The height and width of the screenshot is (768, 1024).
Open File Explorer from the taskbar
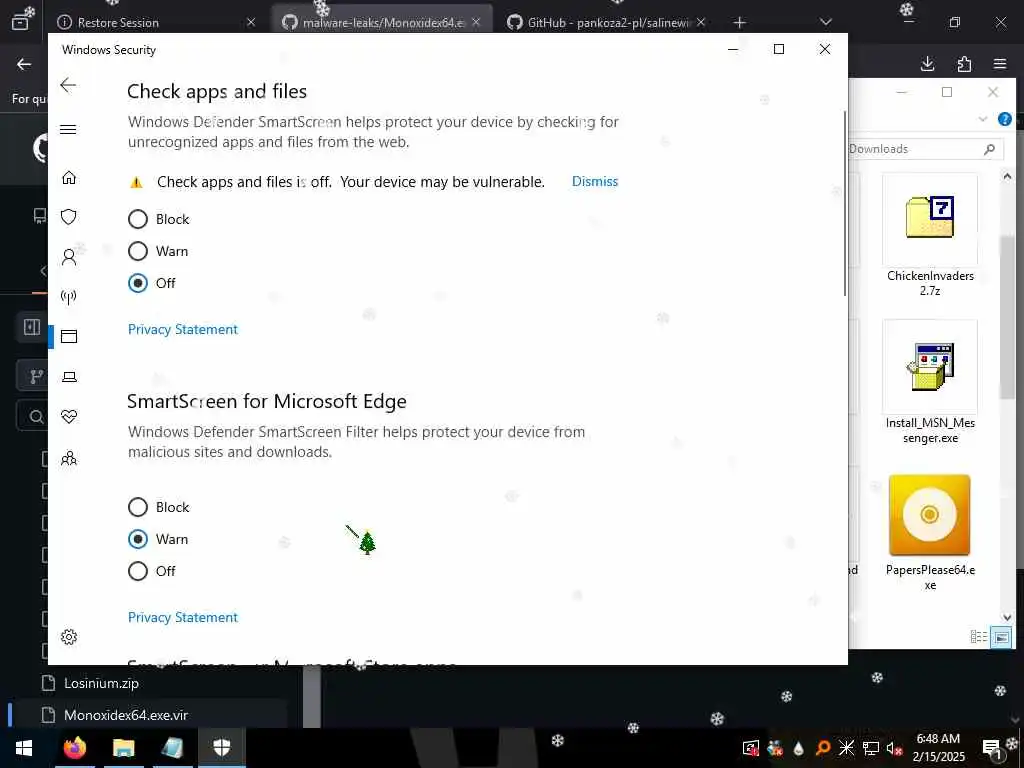123,747
